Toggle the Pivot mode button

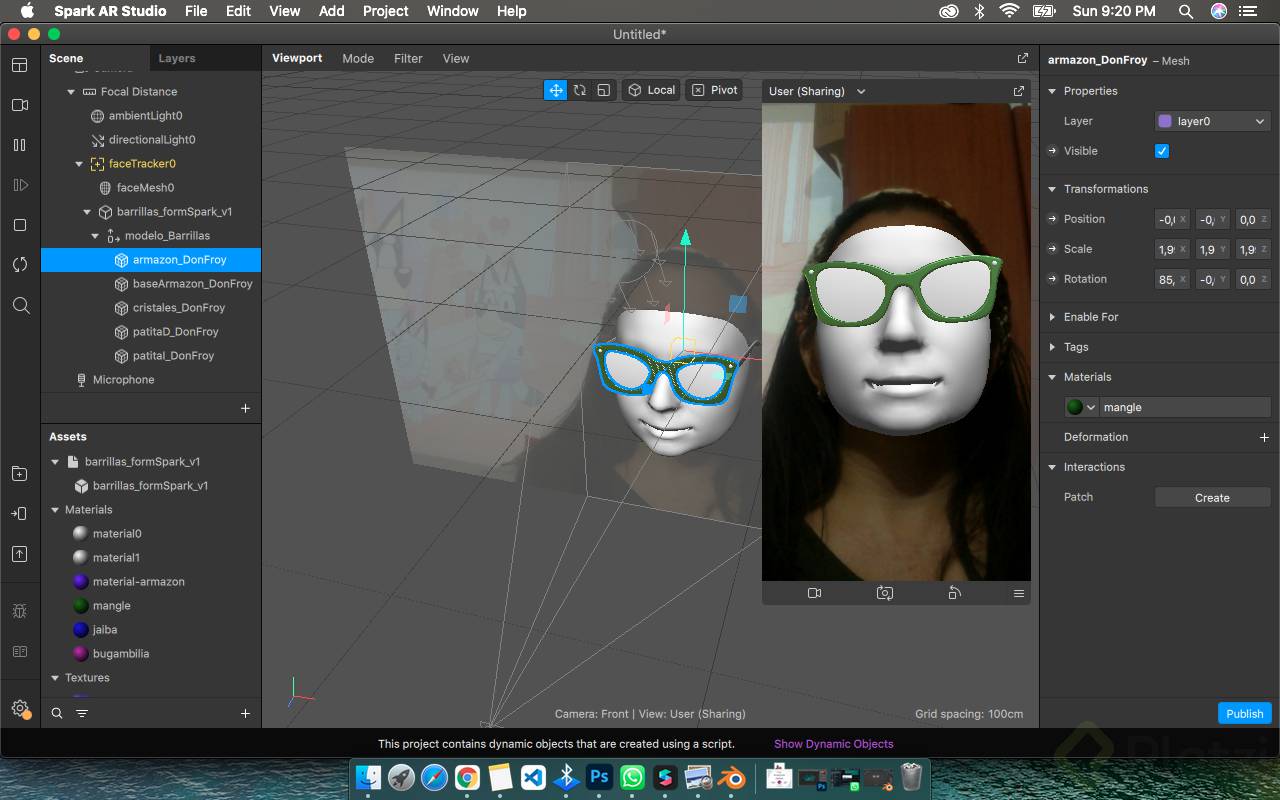714,90
